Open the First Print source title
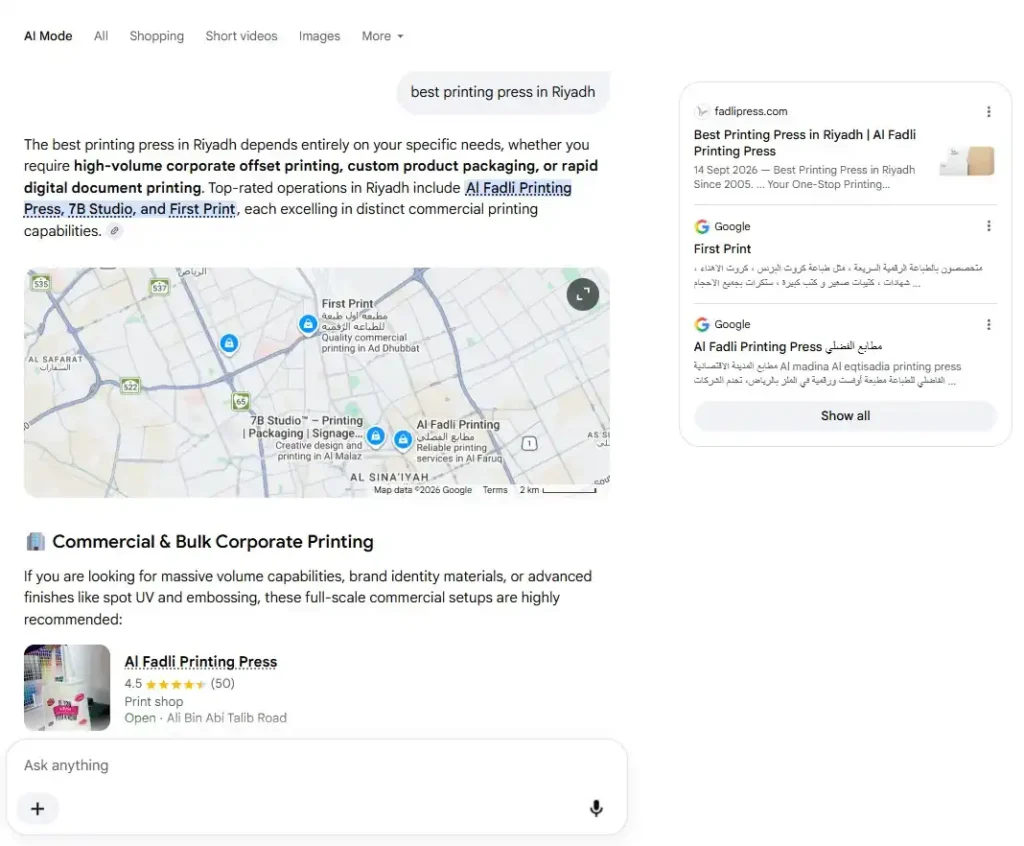1024x846 pixels. (x=722, y=249)
